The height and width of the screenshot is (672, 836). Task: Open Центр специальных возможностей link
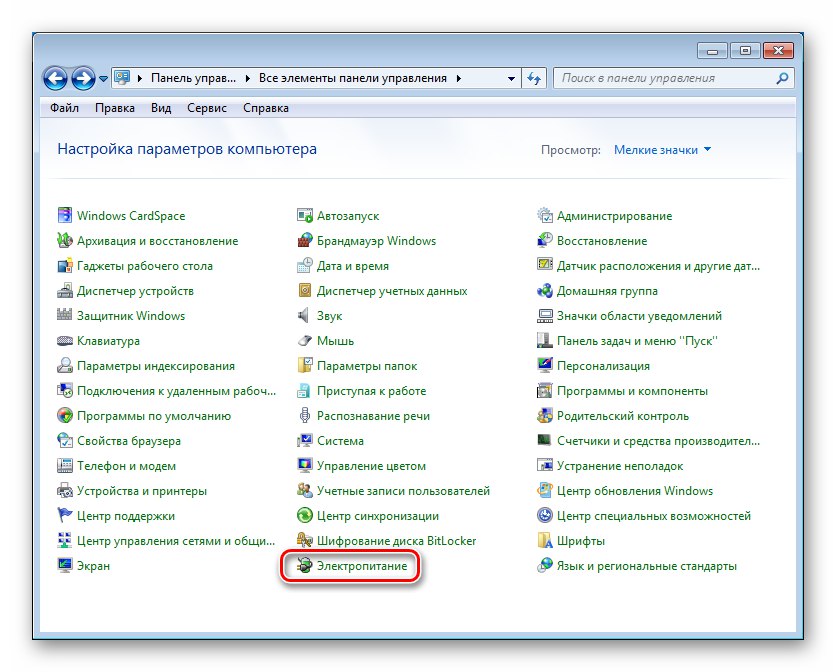pyautogui.click(x=654, y=516)
